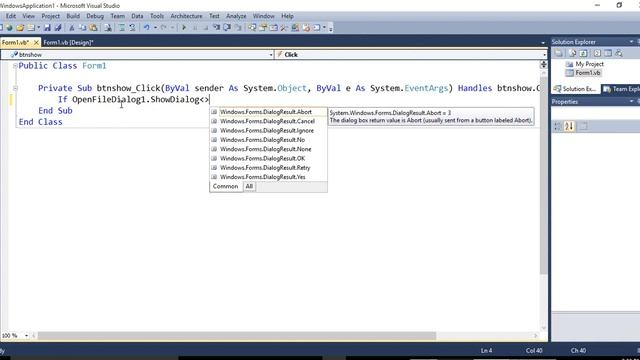Select Form1.vb in Solution Explorer
Screen dimensions: 640x360
coord(587,73)
